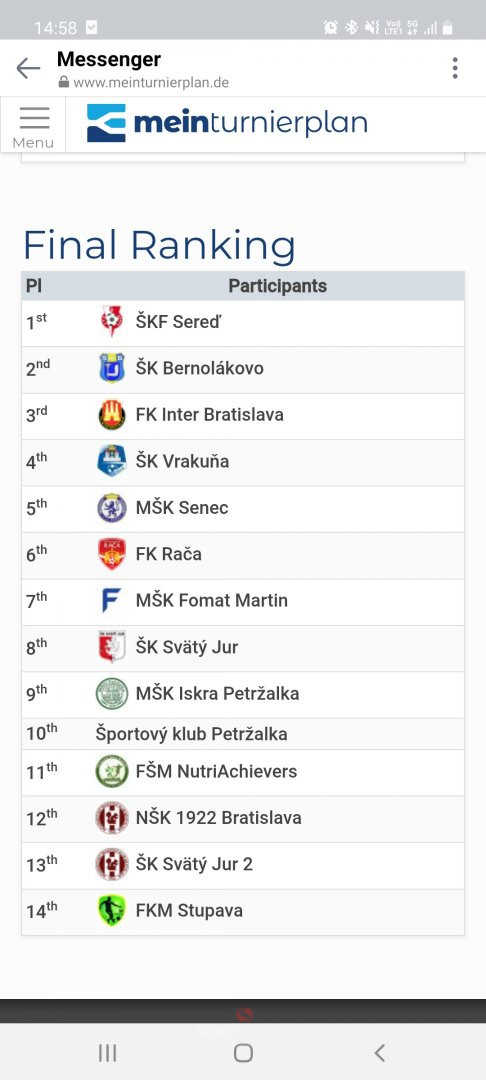Tap the FKM Stupava green crest

(x=112, y=911)
